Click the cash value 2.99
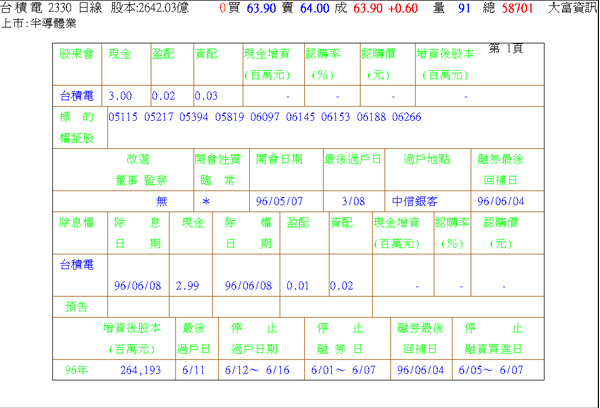Viewport: 600px width, 408px height. 188,286
